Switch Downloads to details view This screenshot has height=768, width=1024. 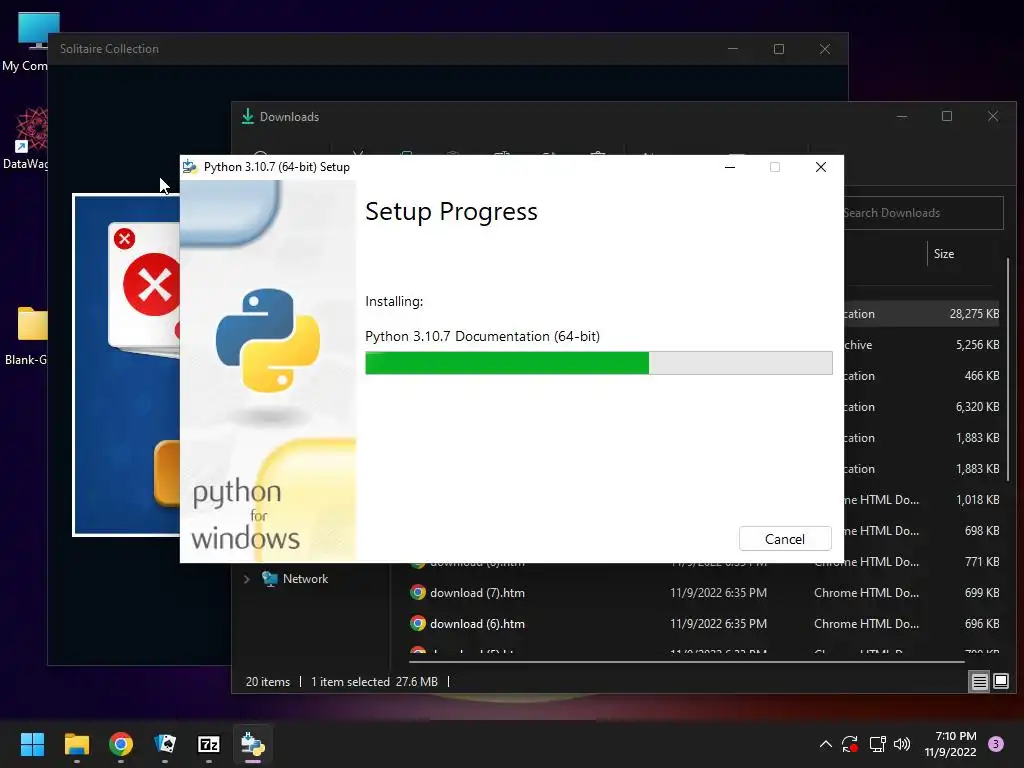click(980, 682)
